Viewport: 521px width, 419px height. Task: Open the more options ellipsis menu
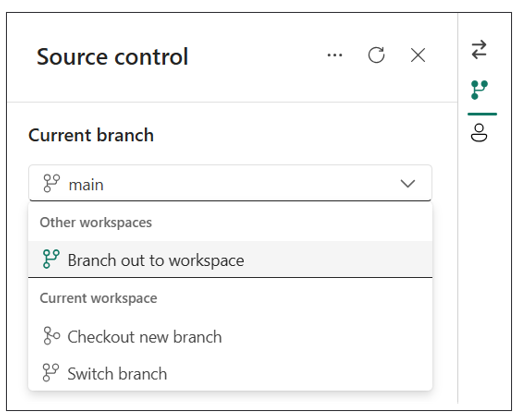[335, 55]
